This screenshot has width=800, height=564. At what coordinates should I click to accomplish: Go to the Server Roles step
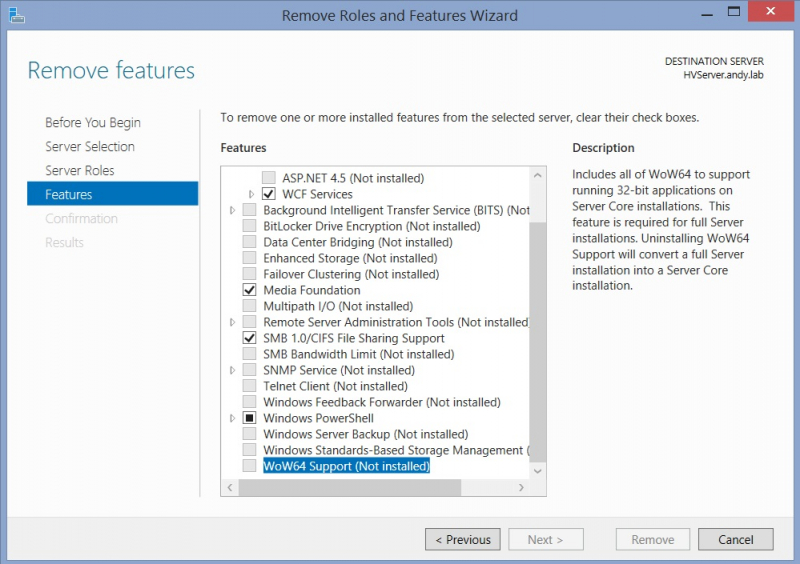(80, 170)
